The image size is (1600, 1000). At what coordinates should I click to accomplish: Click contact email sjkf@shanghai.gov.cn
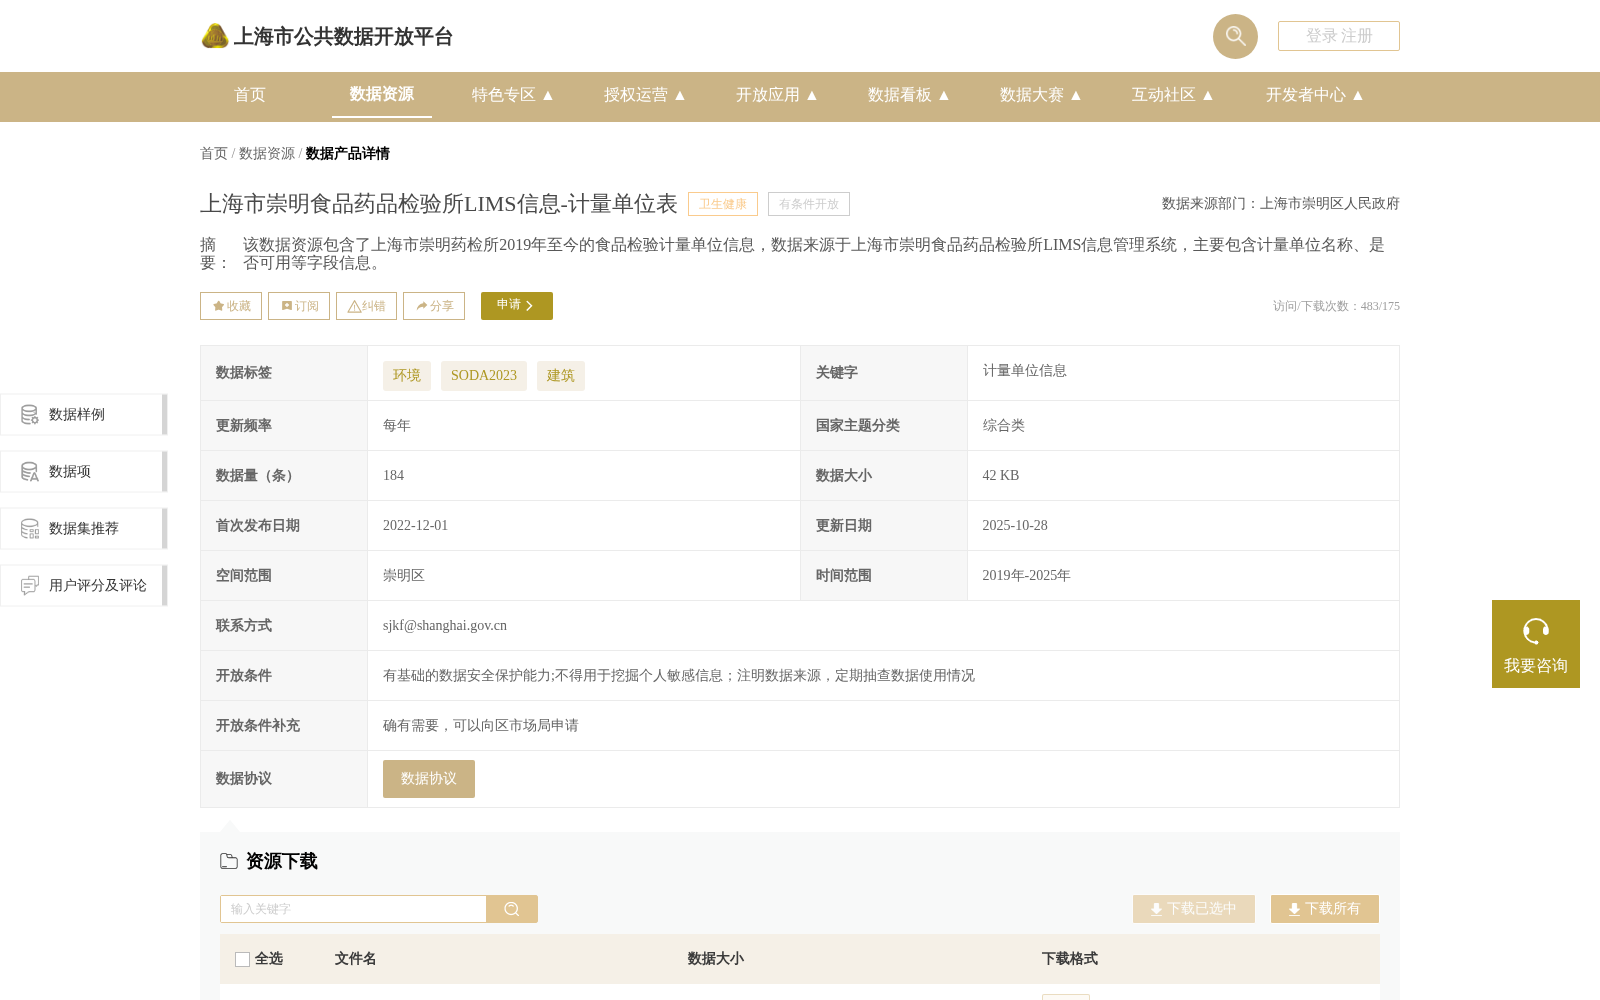(x=445, y=626)
